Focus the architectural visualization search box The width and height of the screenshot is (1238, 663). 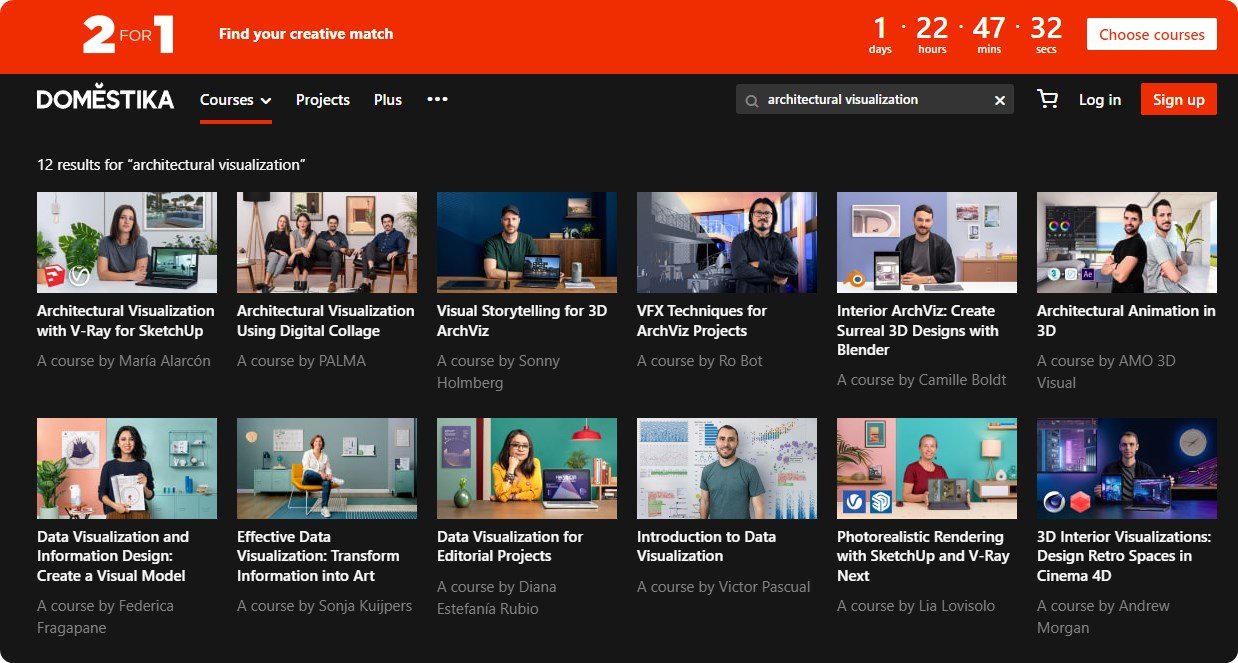pos(875,99)
